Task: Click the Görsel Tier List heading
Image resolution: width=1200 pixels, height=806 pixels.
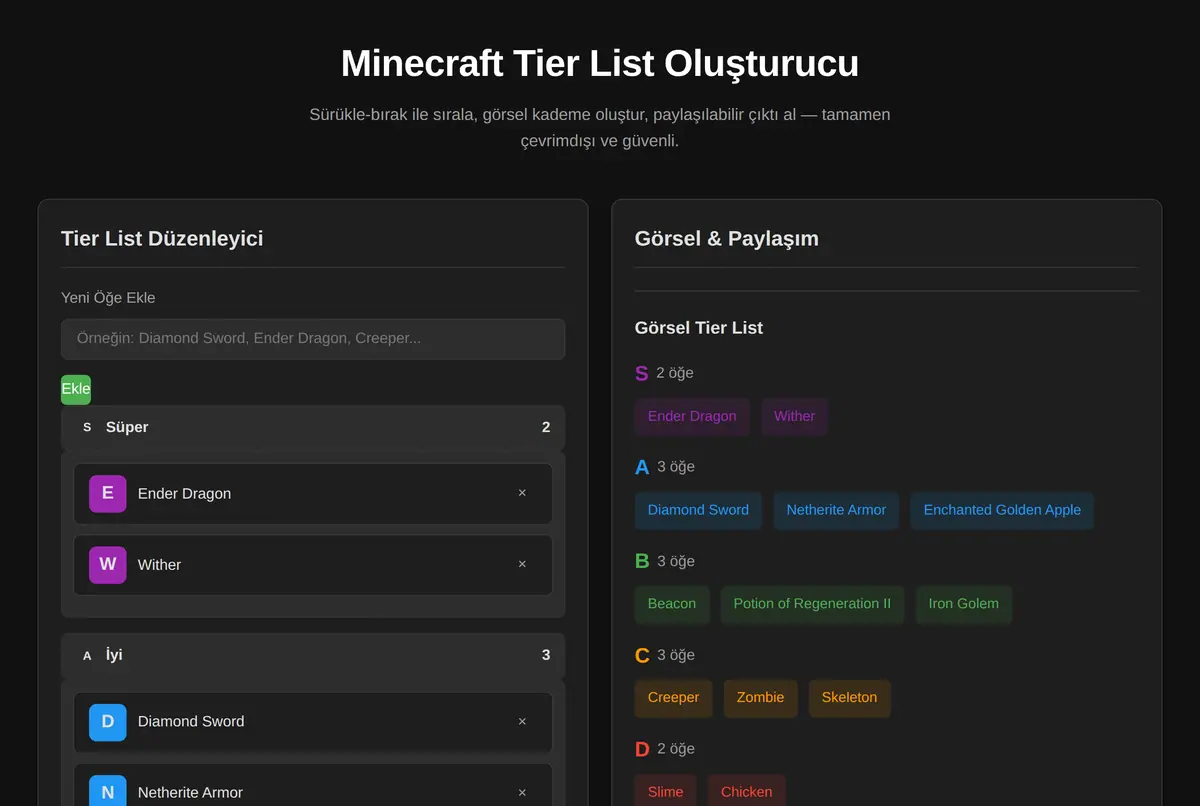Action: [699, 328]
